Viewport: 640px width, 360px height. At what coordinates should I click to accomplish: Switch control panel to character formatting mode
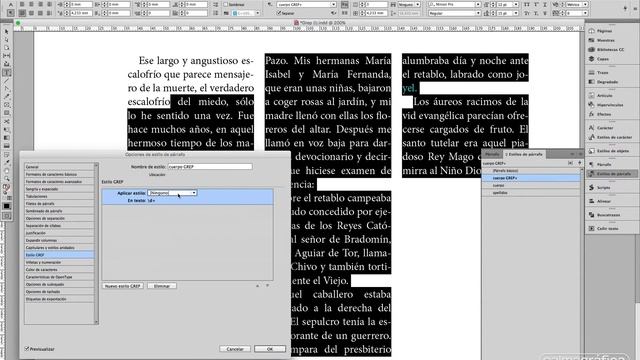click(11, 4)
